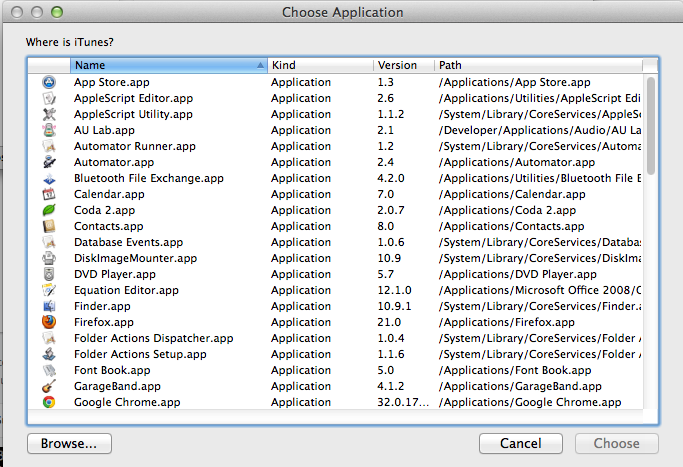This screenshot has width=683, height=467.
Task: Click the Firefox app icon
Action: (49, 322)
